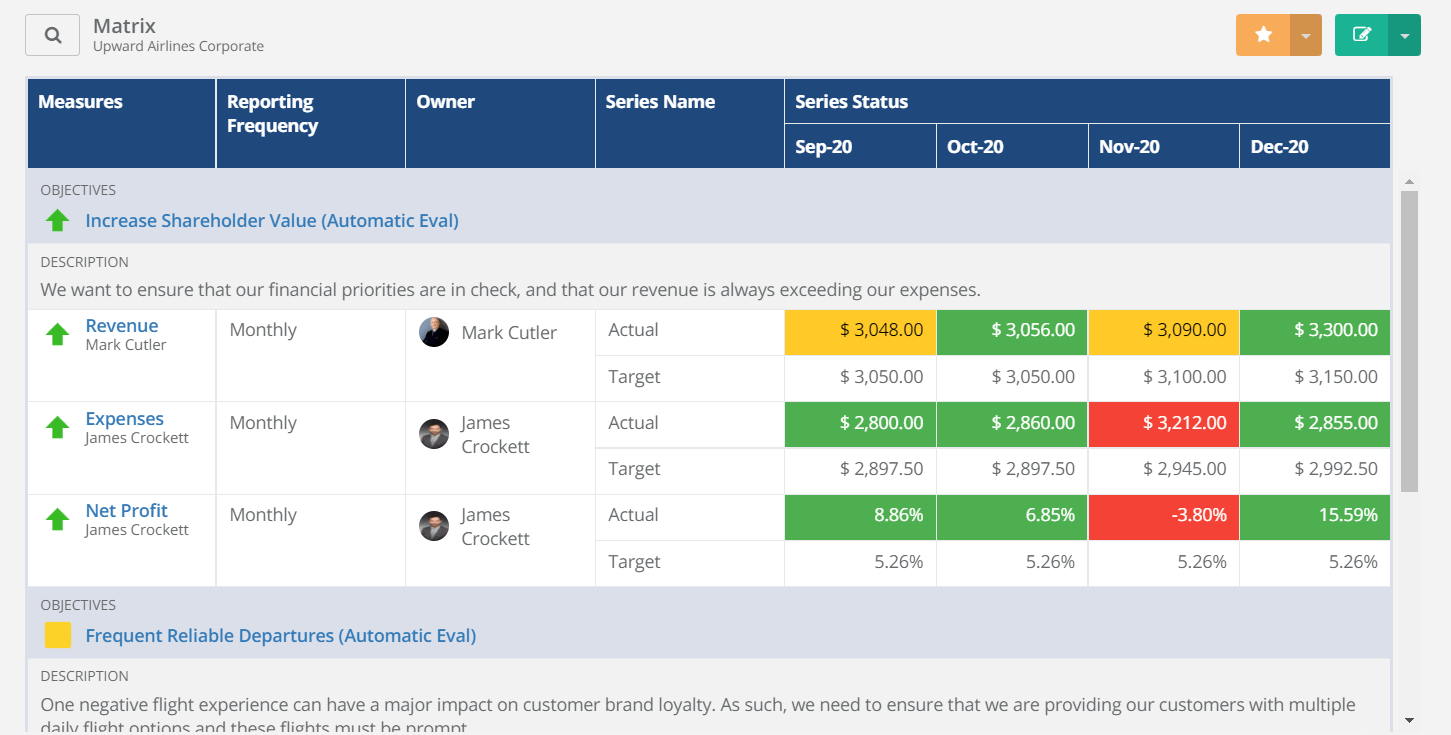Image resolution: width=1451 pixels, height=735 pixels.
Task: Open the Frequent Reliable Departures objective
Action: pyautogui.click(x=280, y=635)
